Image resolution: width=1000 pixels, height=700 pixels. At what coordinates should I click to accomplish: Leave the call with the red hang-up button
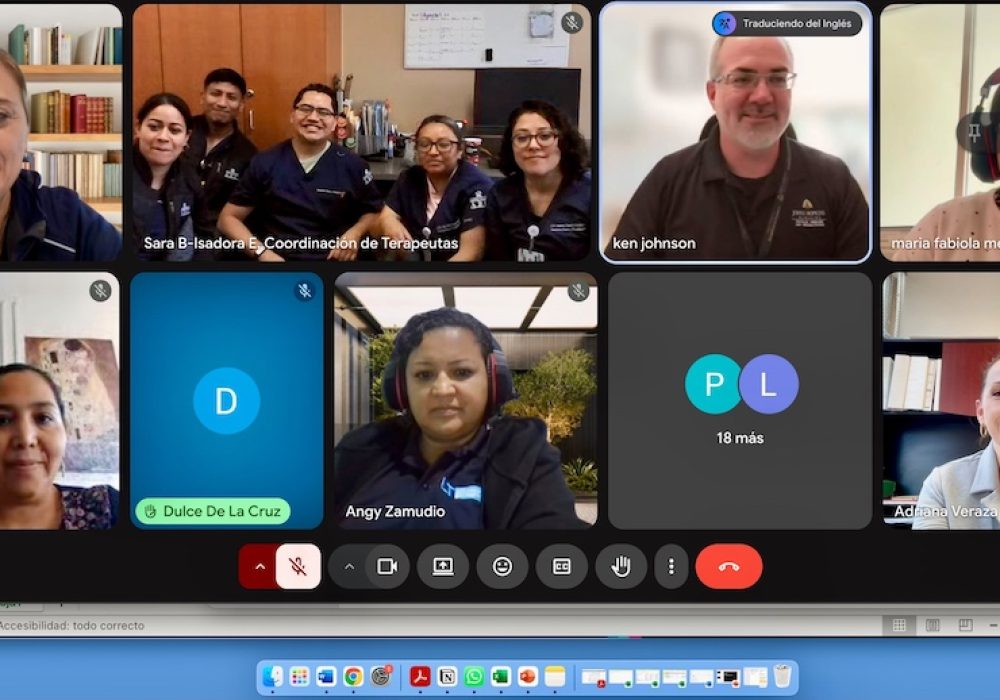tap(729, 566)
